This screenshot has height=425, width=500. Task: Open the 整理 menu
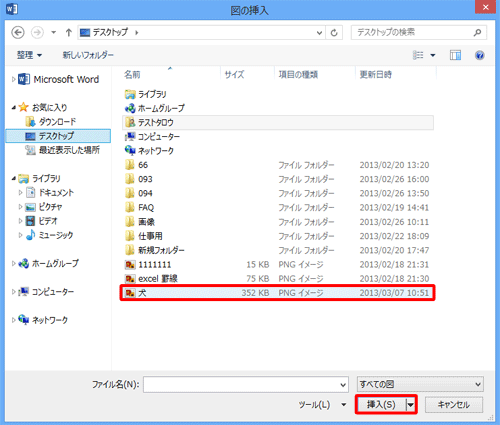[x=29, y=55]
